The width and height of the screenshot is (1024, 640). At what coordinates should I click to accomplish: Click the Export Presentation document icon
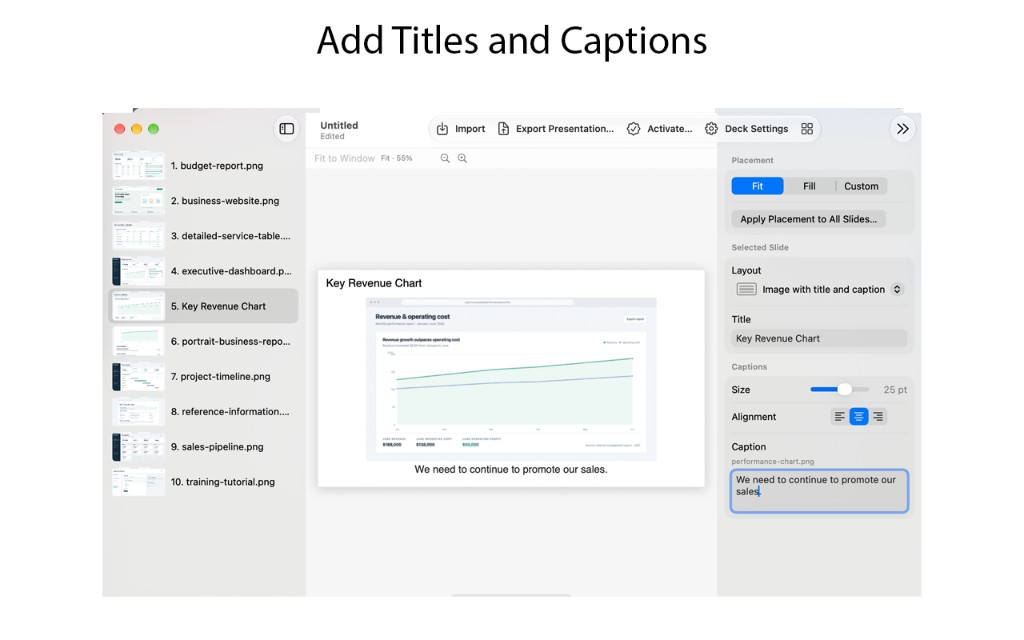pos(503,129)
